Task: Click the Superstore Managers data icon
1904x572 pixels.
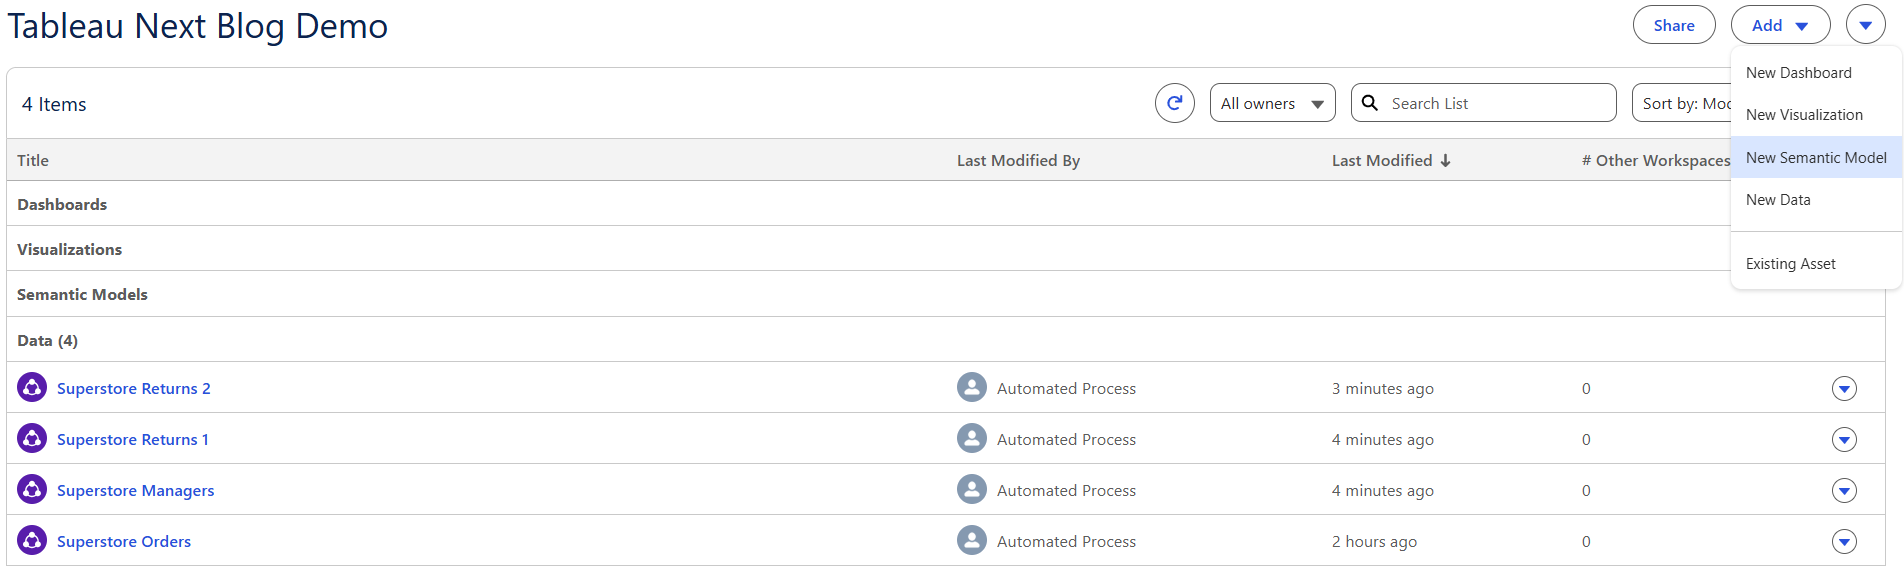Action: click(32, 489)
